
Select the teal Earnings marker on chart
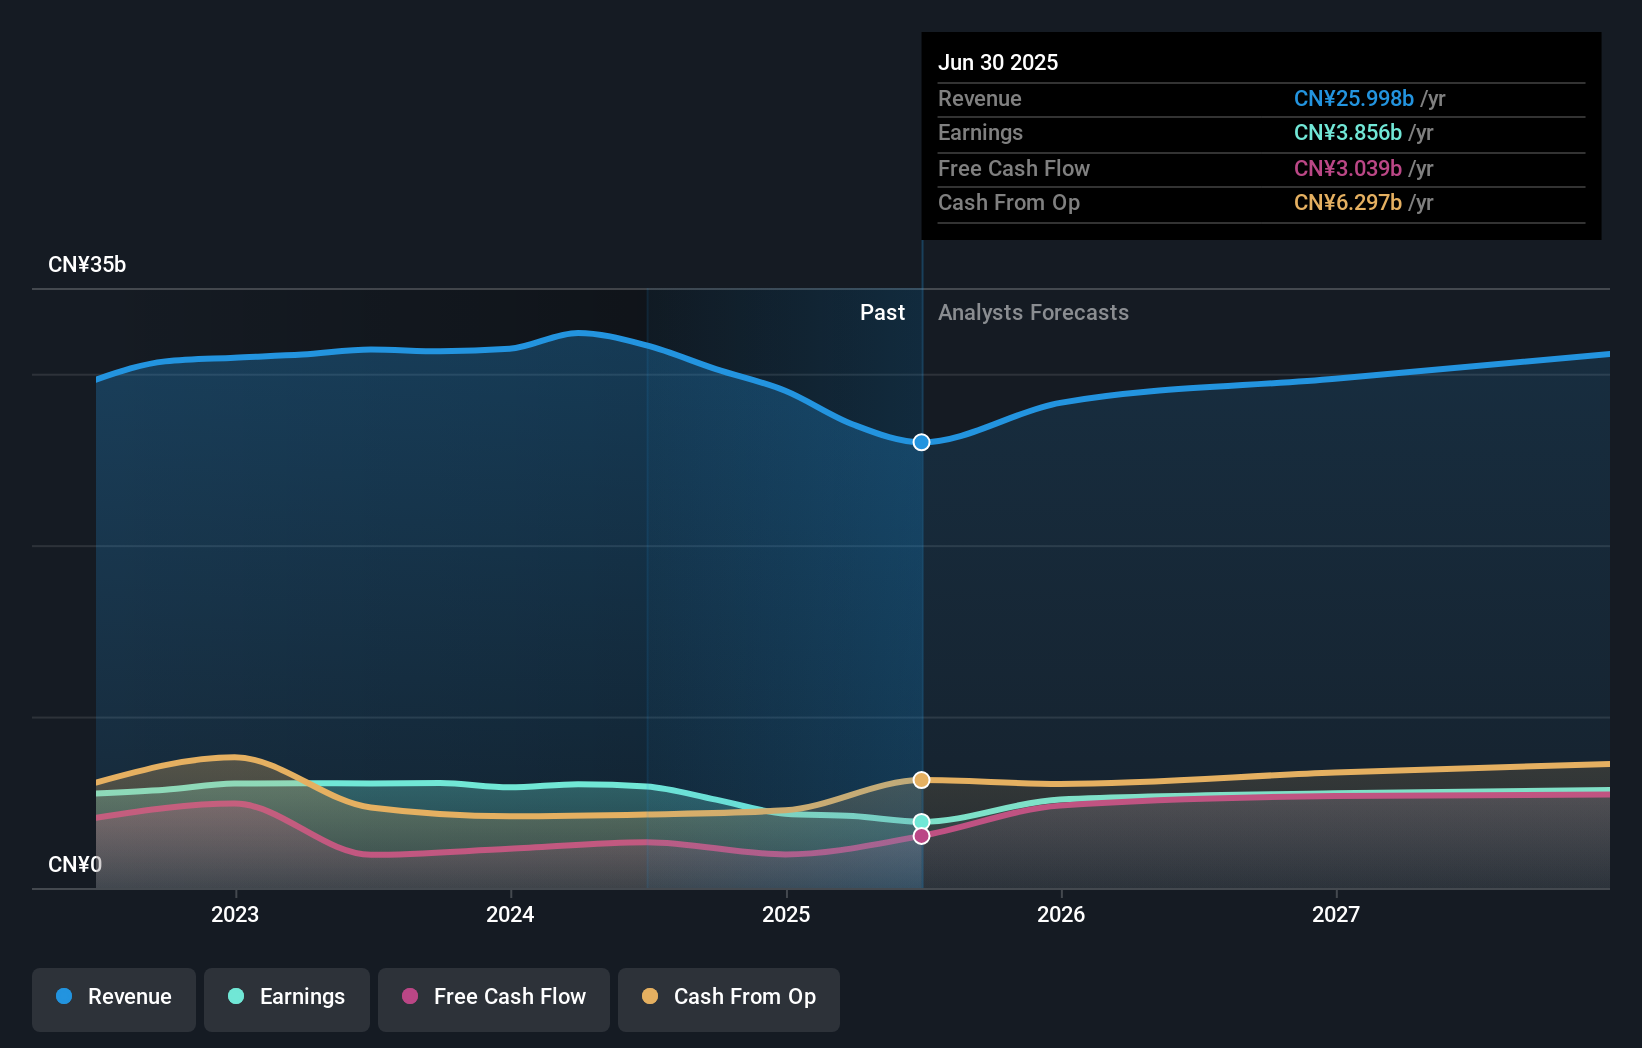click(921, 821)
